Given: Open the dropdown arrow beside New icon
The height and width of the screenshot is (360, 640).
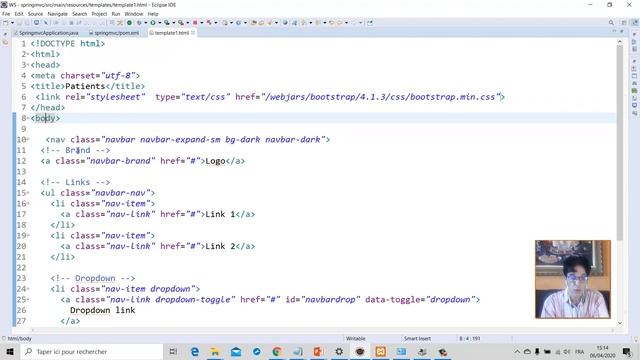Looking at the screenshot, I should (x=12, y=23).
